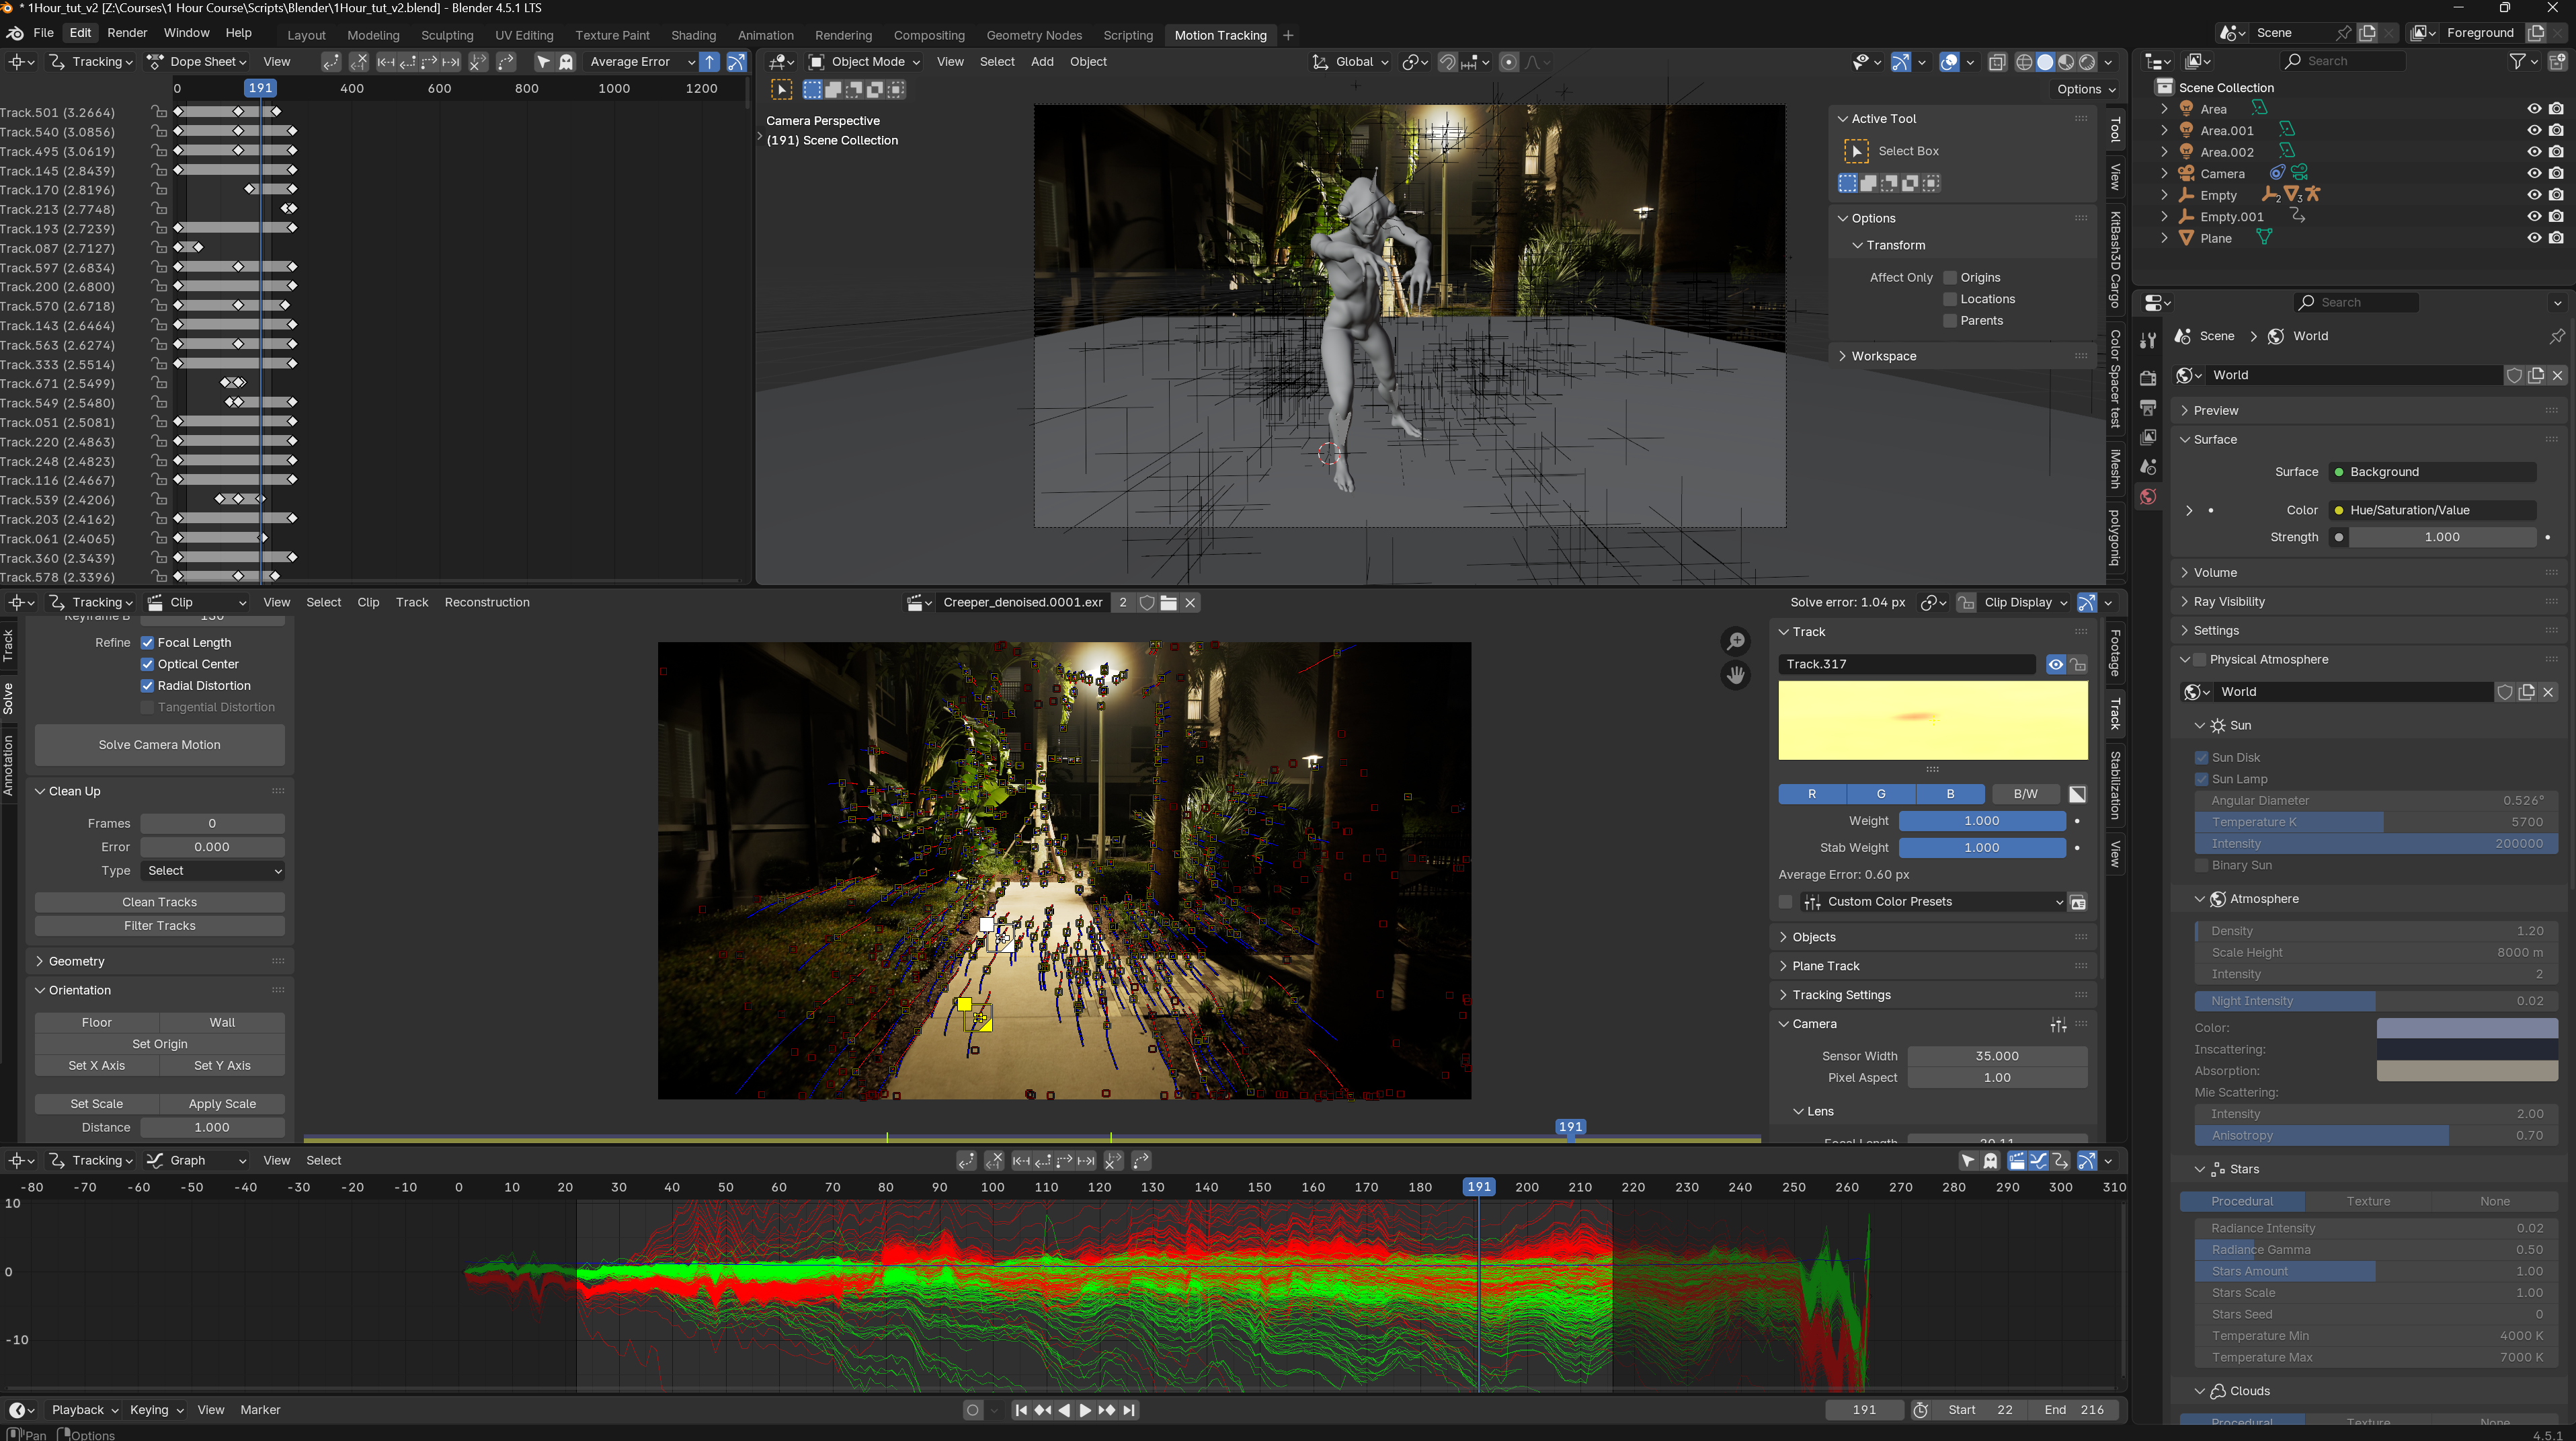Image resolution: width=2576 pixels, height=1441 pixels.
Task: Jump to the end frame button
Action: pyautogui.click(x=1129, y=1410)
